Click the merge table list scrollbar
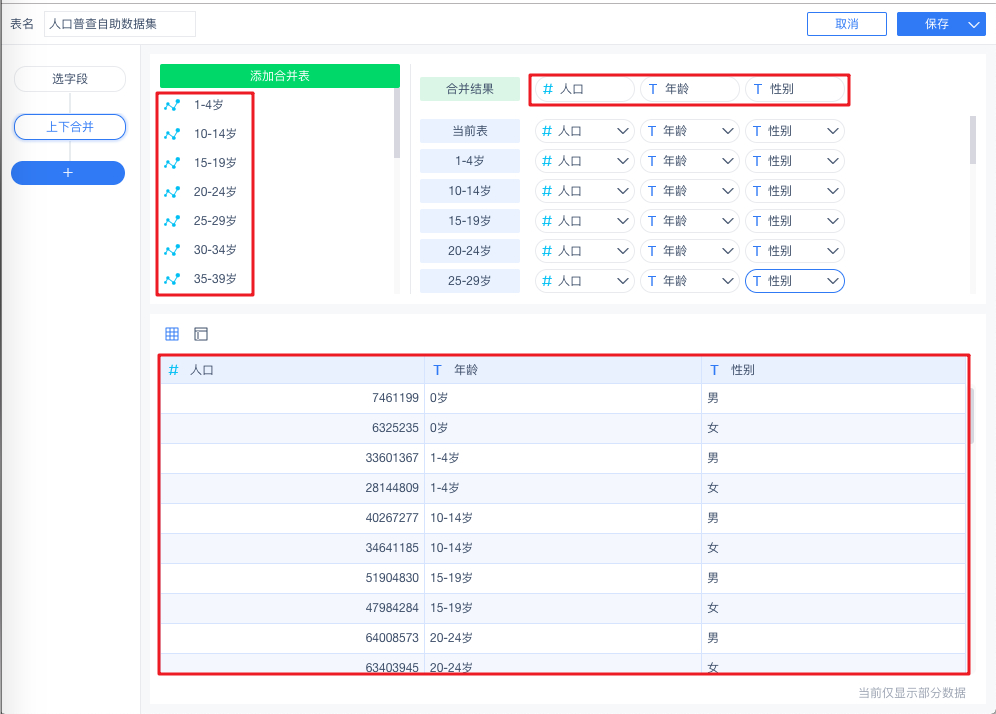Screen dimensions: 996x714 397,123
